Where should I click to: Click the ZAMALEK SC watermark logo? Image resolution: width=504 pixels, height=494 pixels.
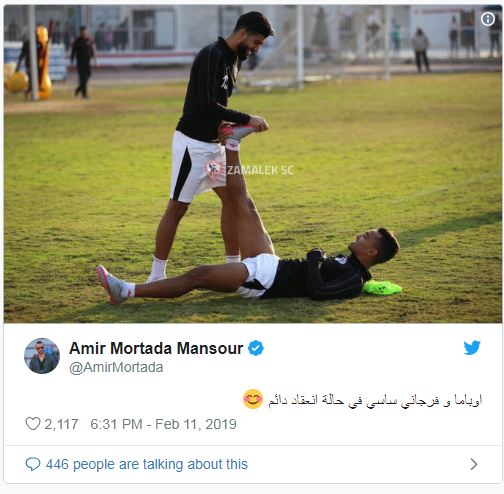pyautogui.click(x=250, y=170)
